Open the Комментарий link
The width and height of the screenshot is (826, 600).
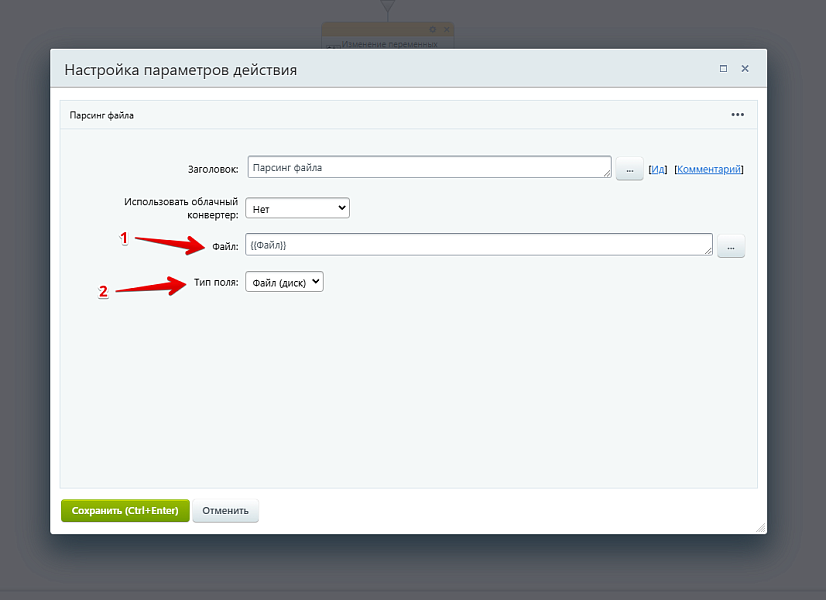click(709, 170)
